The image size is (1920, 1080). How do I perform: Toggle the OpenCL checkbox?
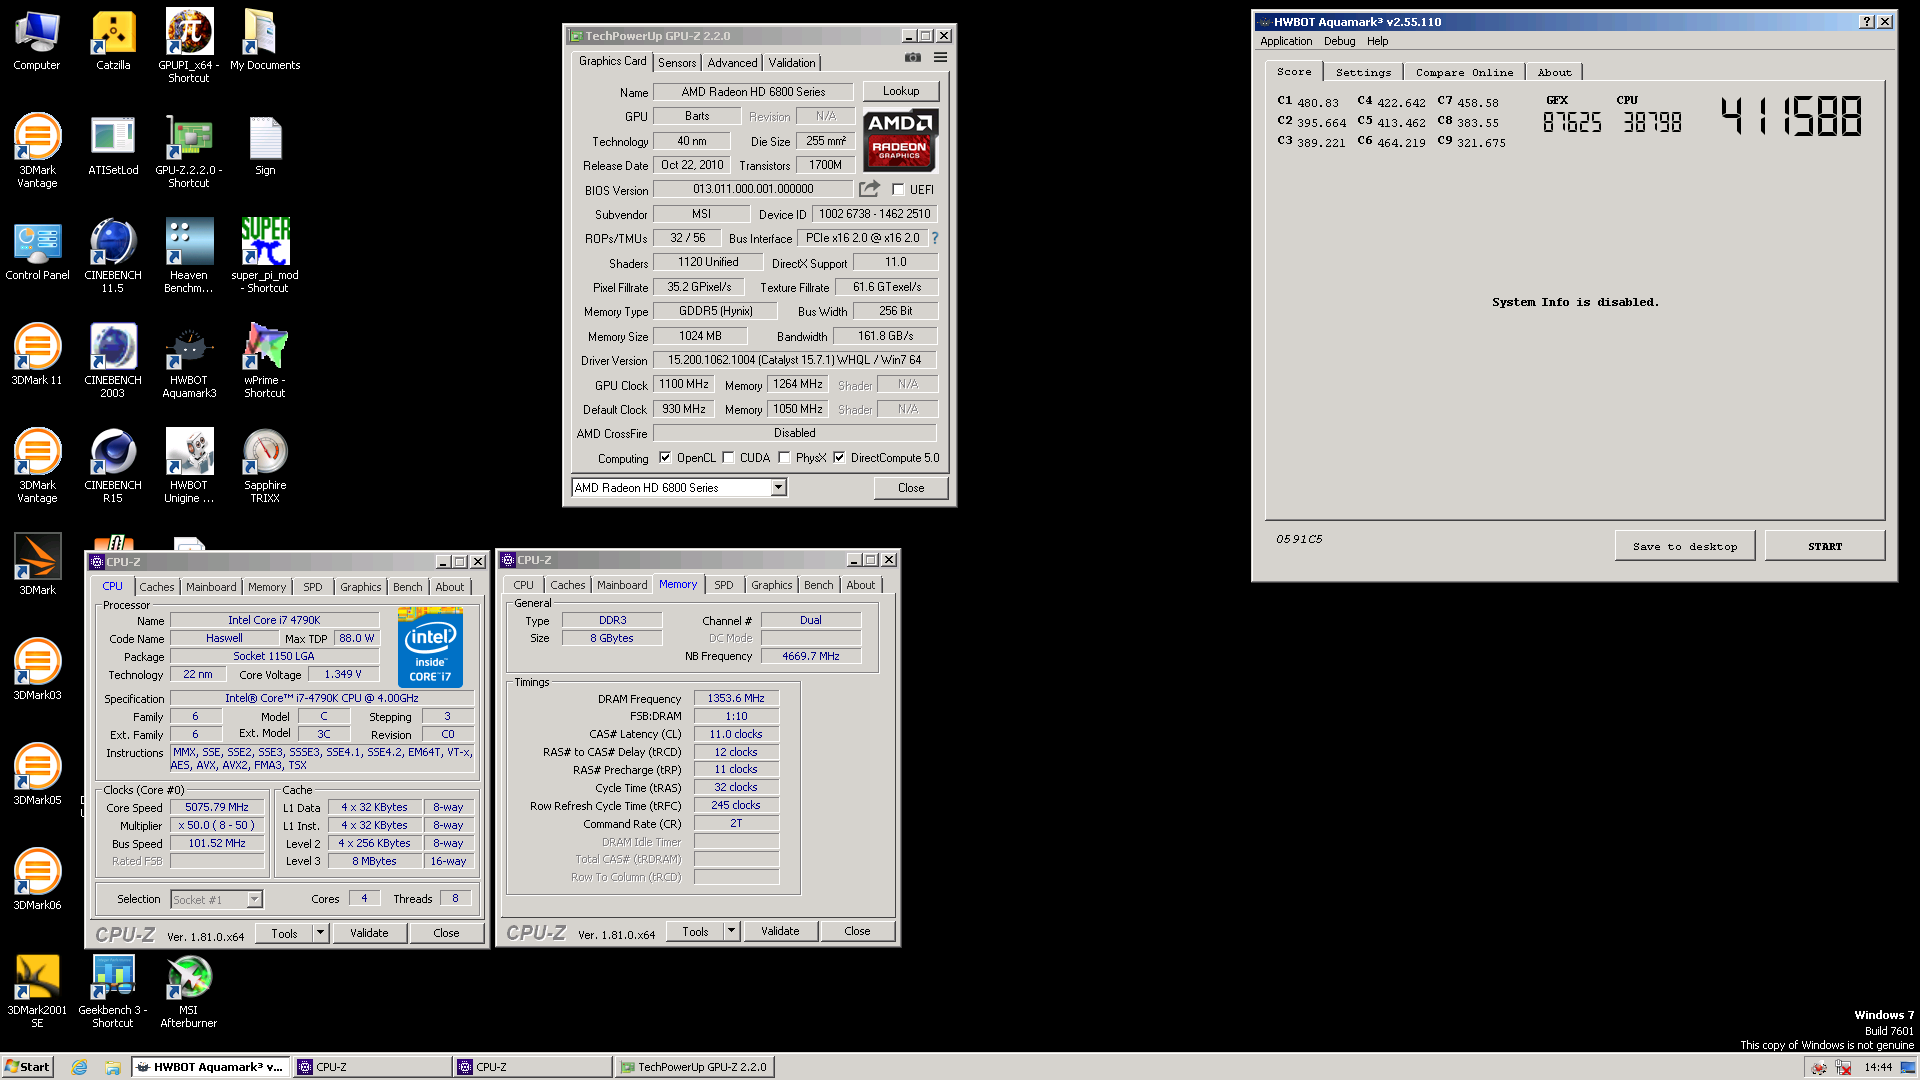point(665,458)
